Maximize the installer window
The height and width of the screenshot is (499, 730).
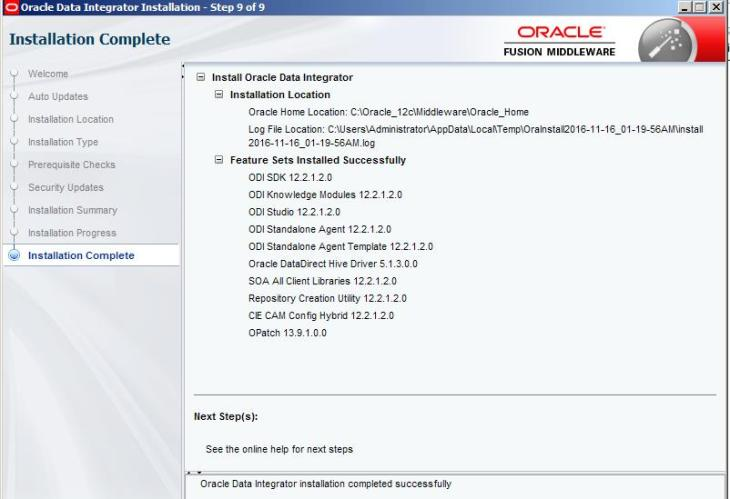point(700,7)
